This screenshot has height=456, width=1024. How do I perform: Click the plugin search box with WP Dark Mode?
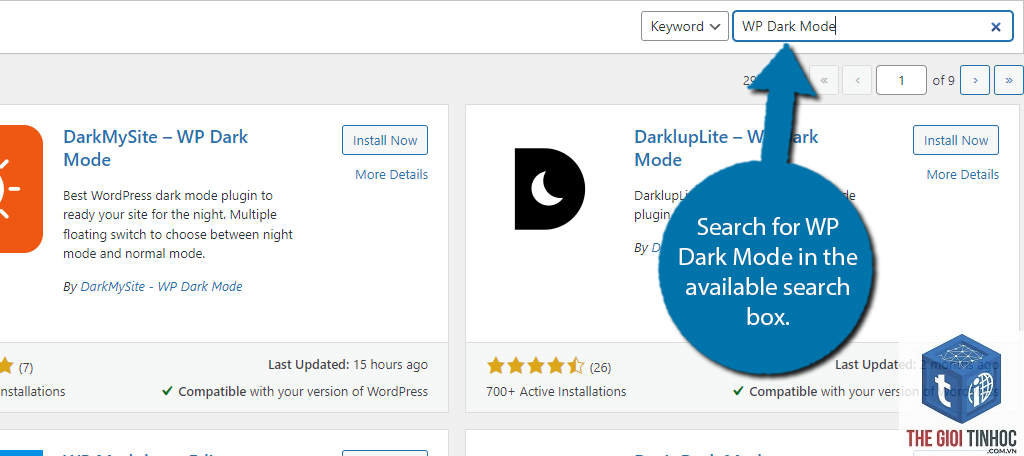click(x=872, y=26)
